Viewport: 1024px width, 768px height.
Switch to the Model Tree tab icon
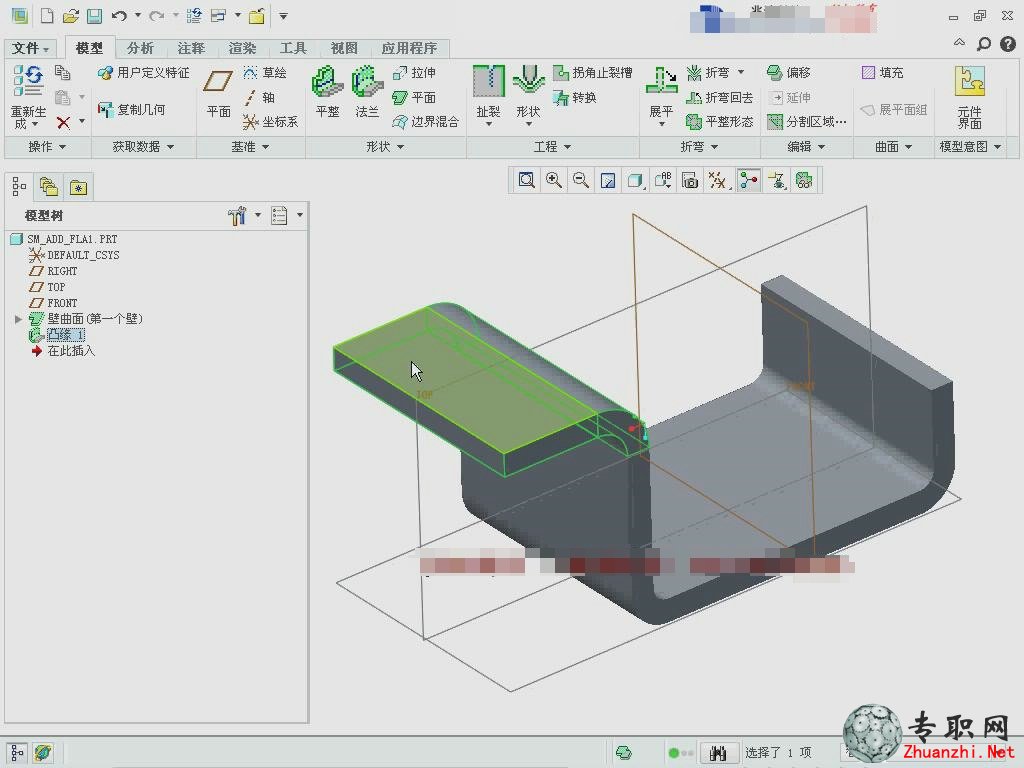click(19, 187)
